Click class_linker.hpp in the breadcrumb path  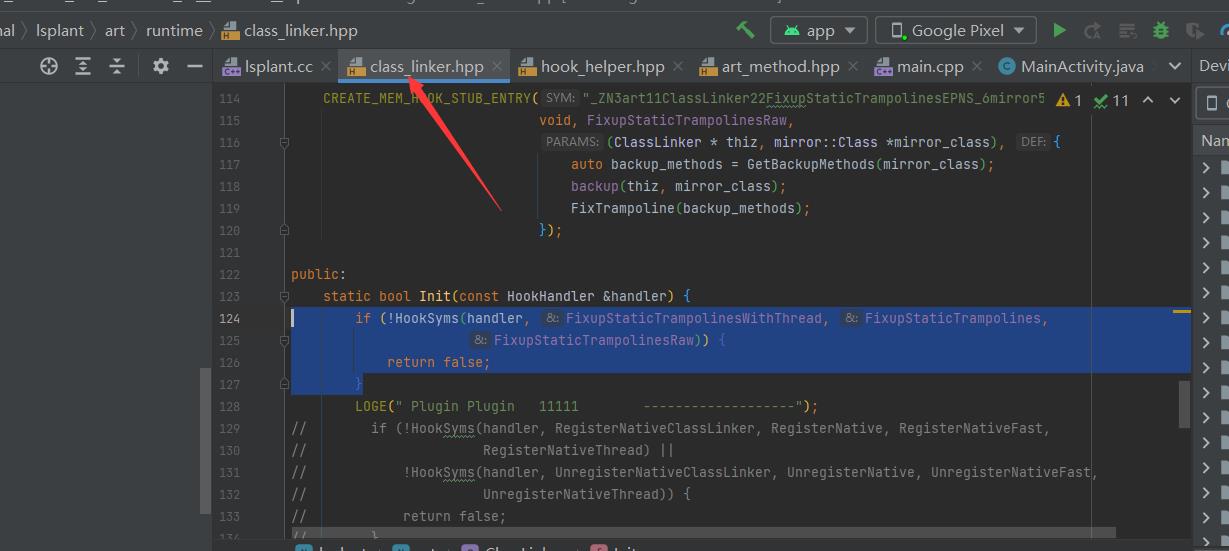(x=288, y=30)
